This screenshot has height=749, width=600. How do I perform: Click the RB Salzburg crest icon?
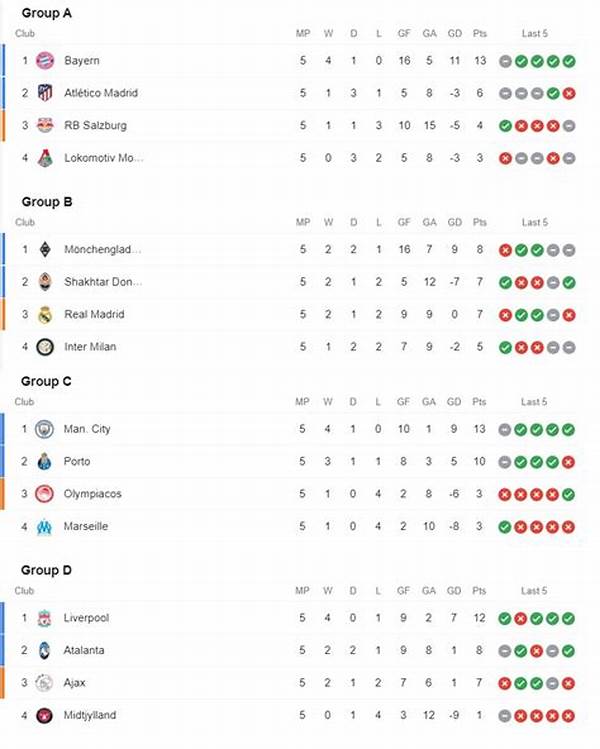44,126
